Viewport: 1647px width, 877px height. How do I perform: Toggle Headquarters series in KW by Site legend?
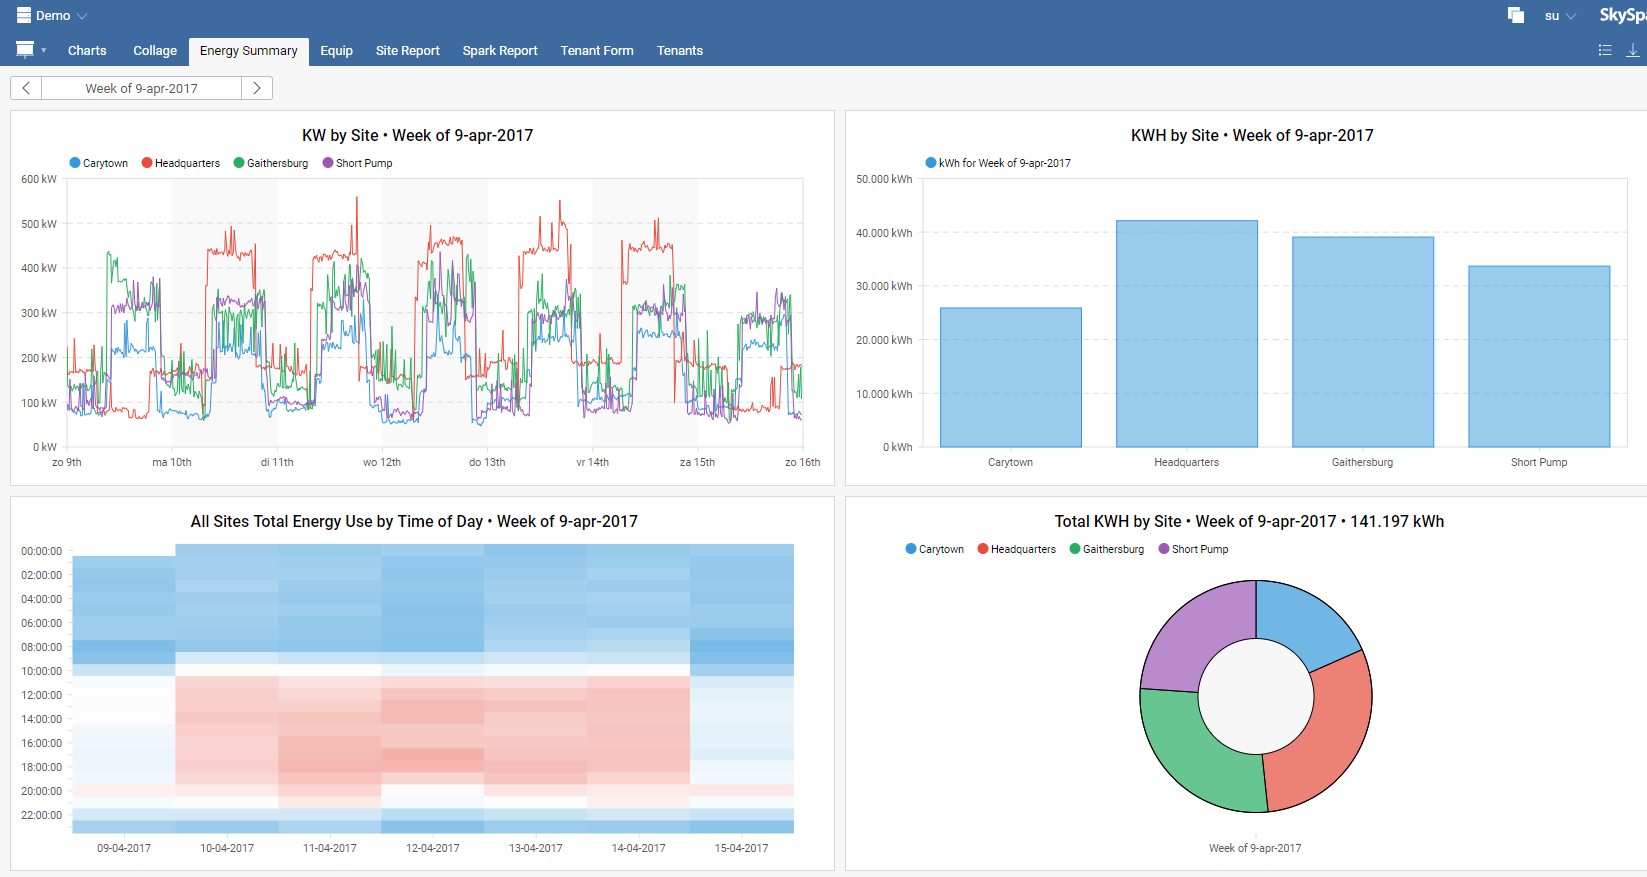(x=181, y=163)
